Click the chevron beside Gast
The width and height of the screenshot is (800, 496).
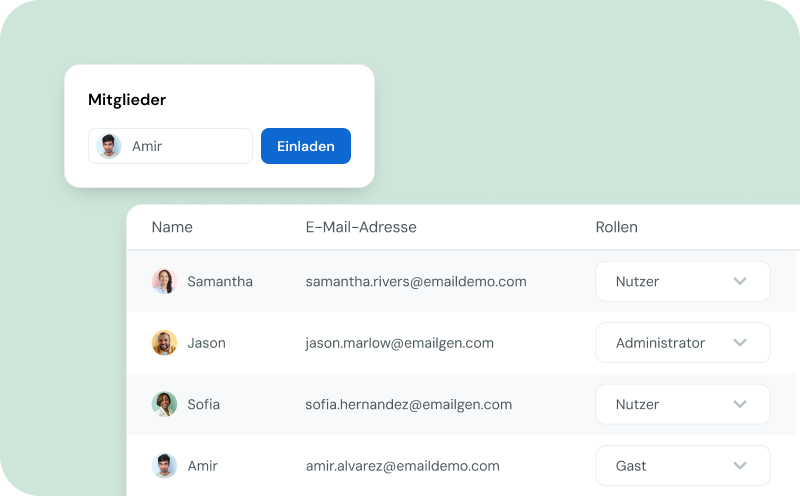[740, 465]
